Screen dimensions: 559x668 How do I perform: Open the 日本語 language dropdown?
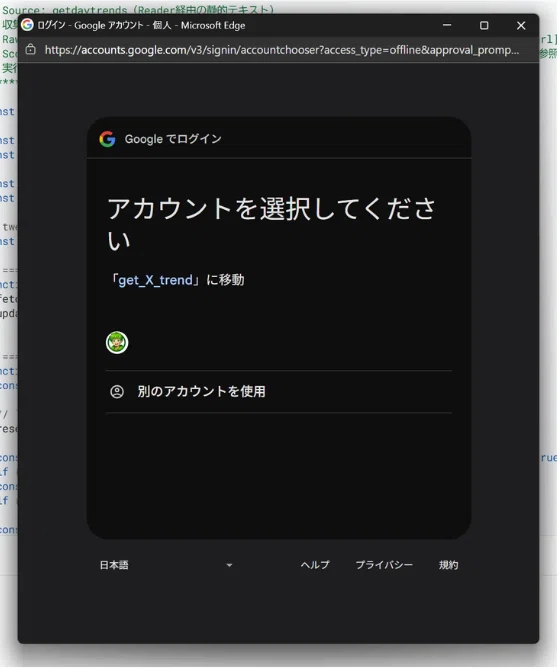pos(166,565)
